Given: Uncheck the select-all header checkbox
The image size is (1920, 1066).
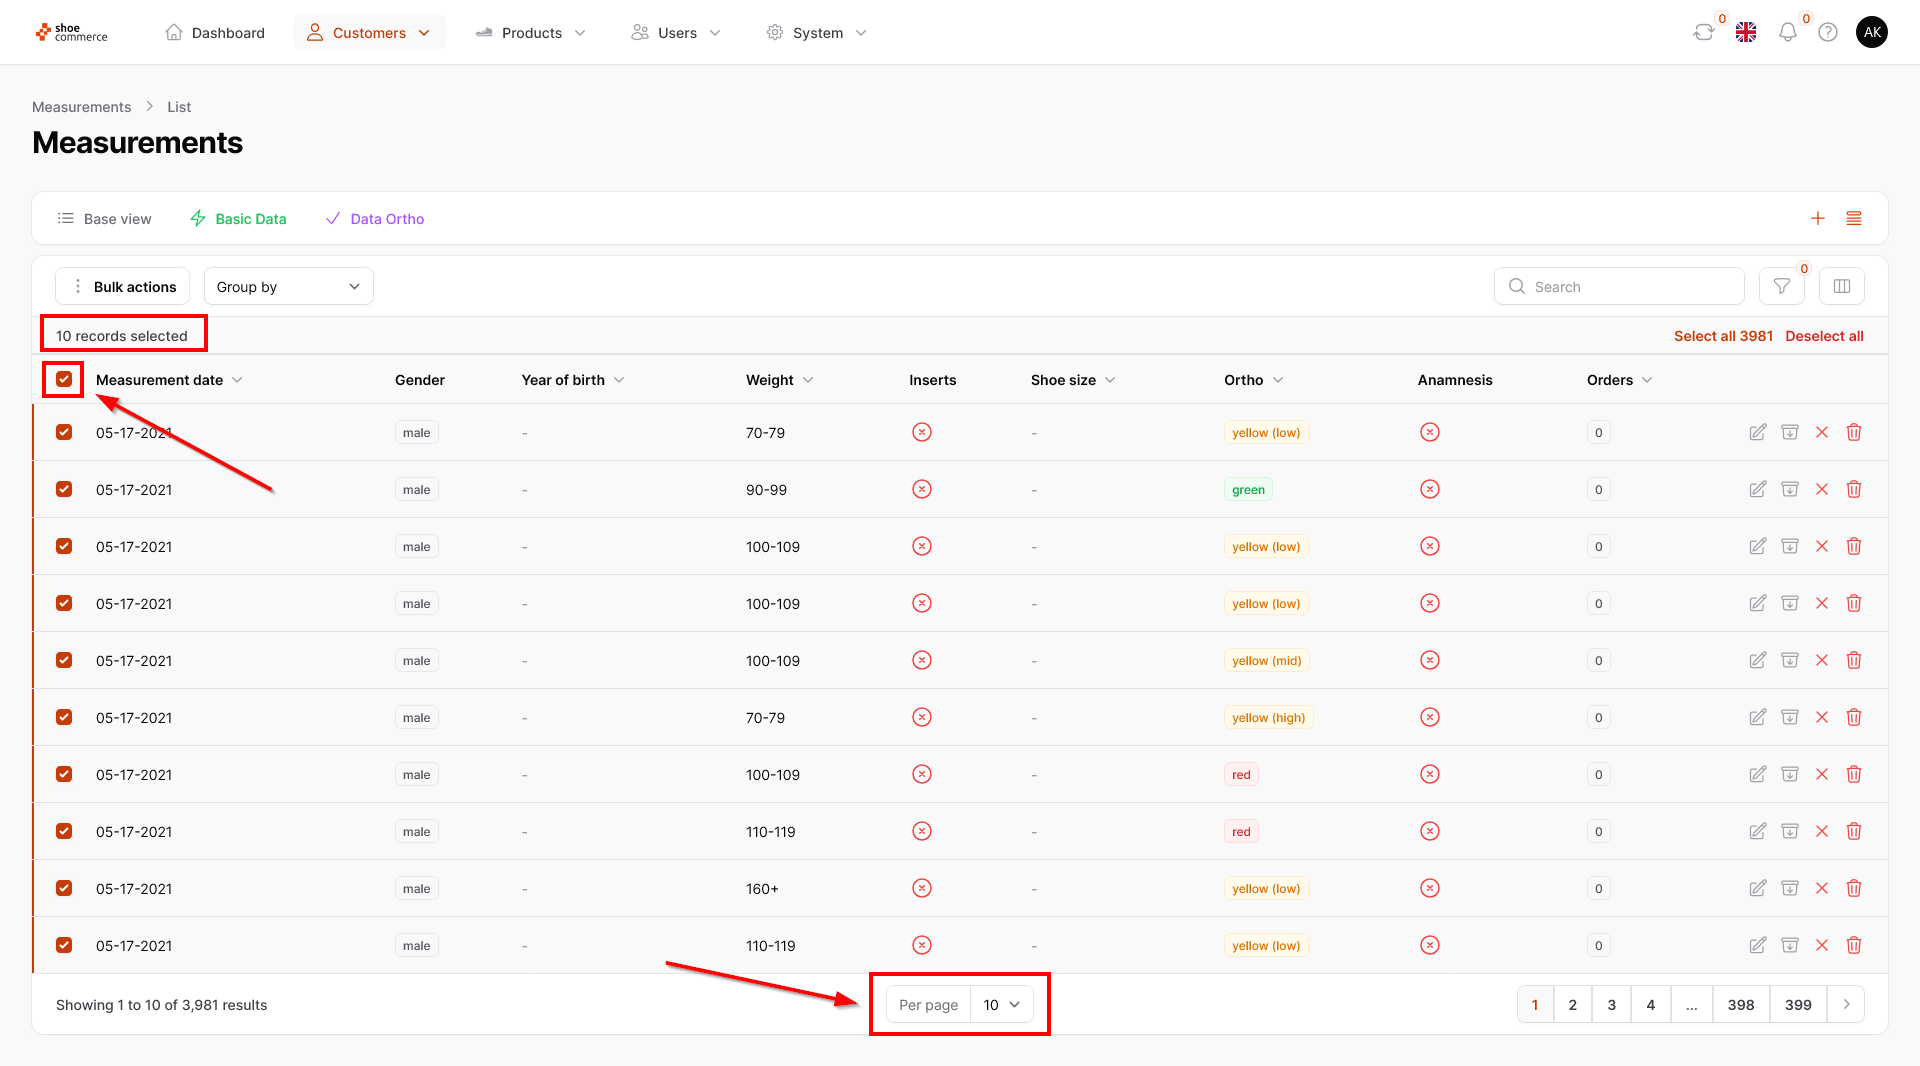Looking at the screenshot, I should pyautogui.click(x=64, y=380).
